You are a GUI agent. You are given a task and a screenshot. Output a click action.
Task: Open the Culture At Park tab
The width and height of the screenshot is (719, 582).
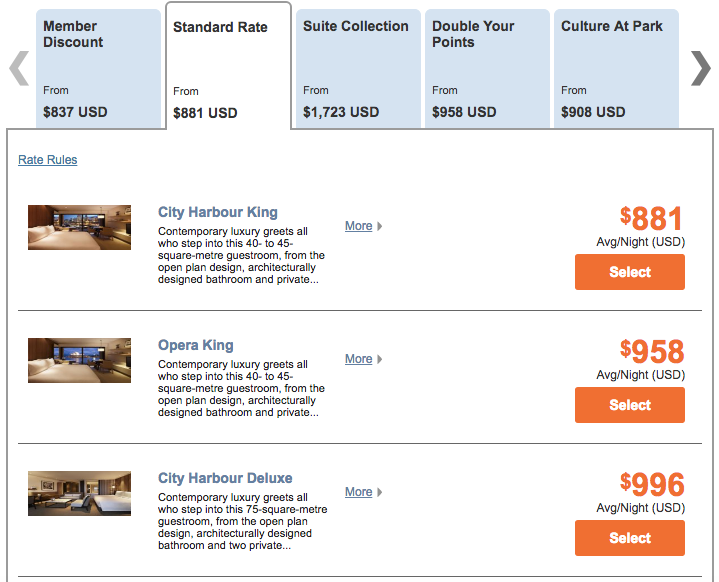tap(616, 69)
